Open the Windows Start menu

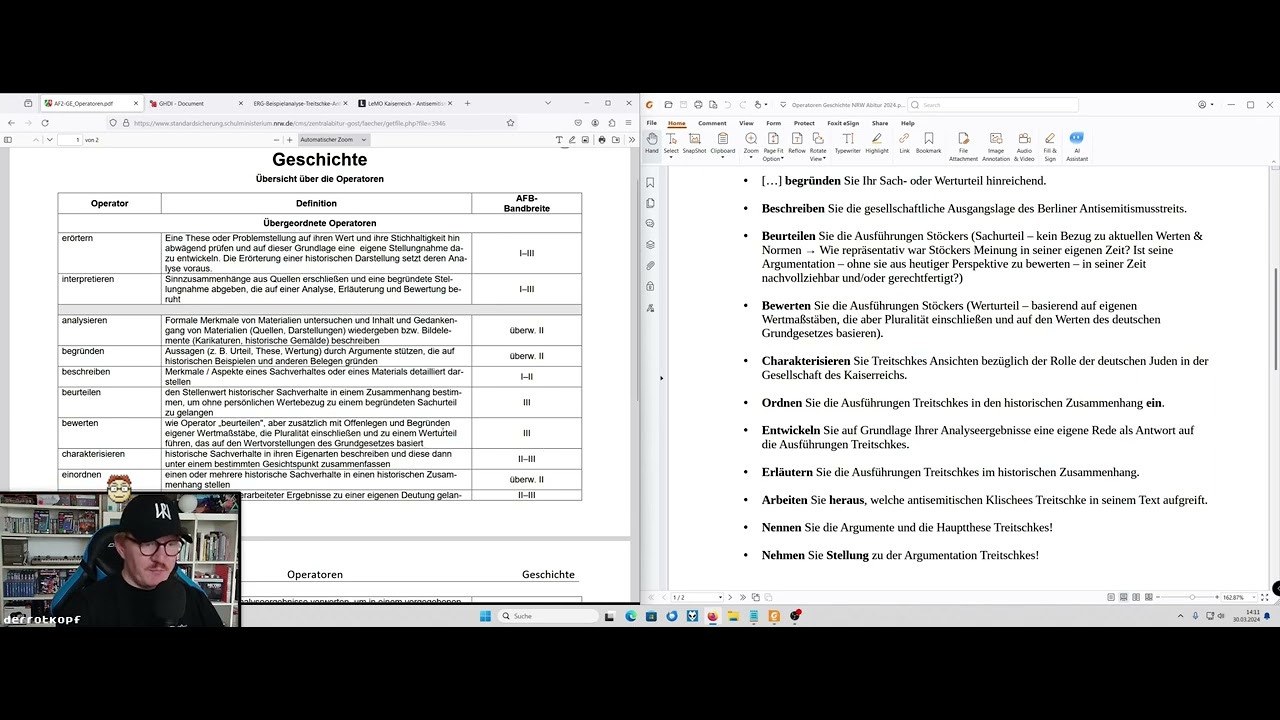pos(485,616)
